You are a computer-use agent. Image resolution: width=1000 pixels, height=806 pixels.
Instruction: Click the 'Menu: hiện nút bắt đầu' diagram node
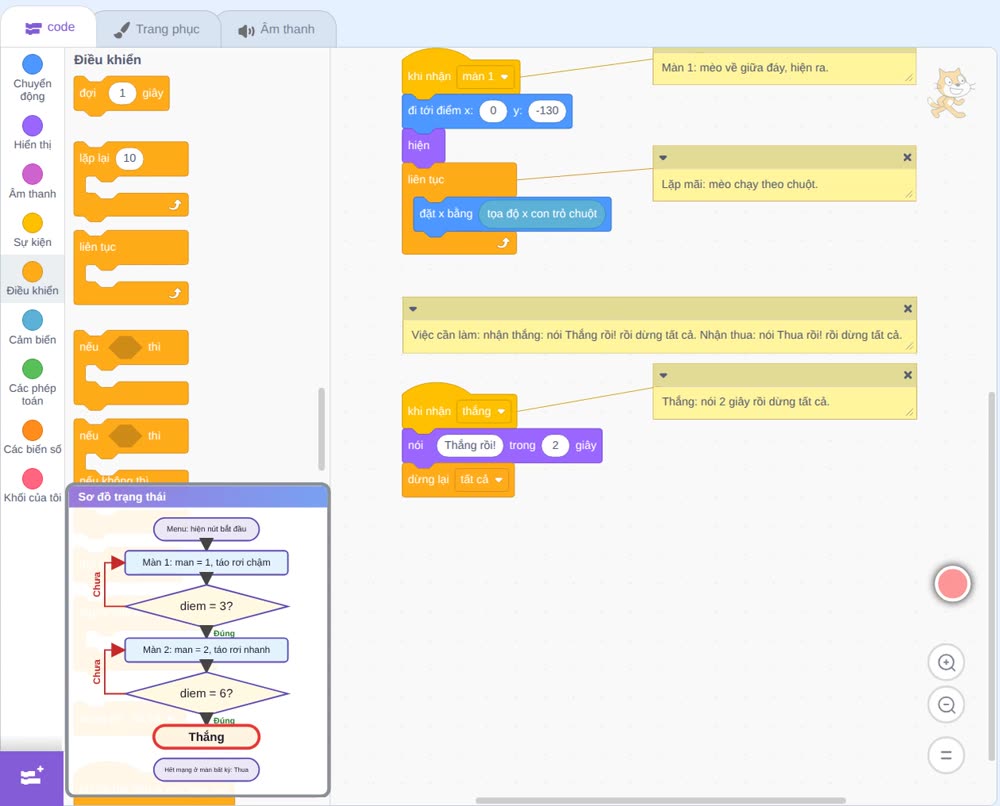(x=206, y=529)
